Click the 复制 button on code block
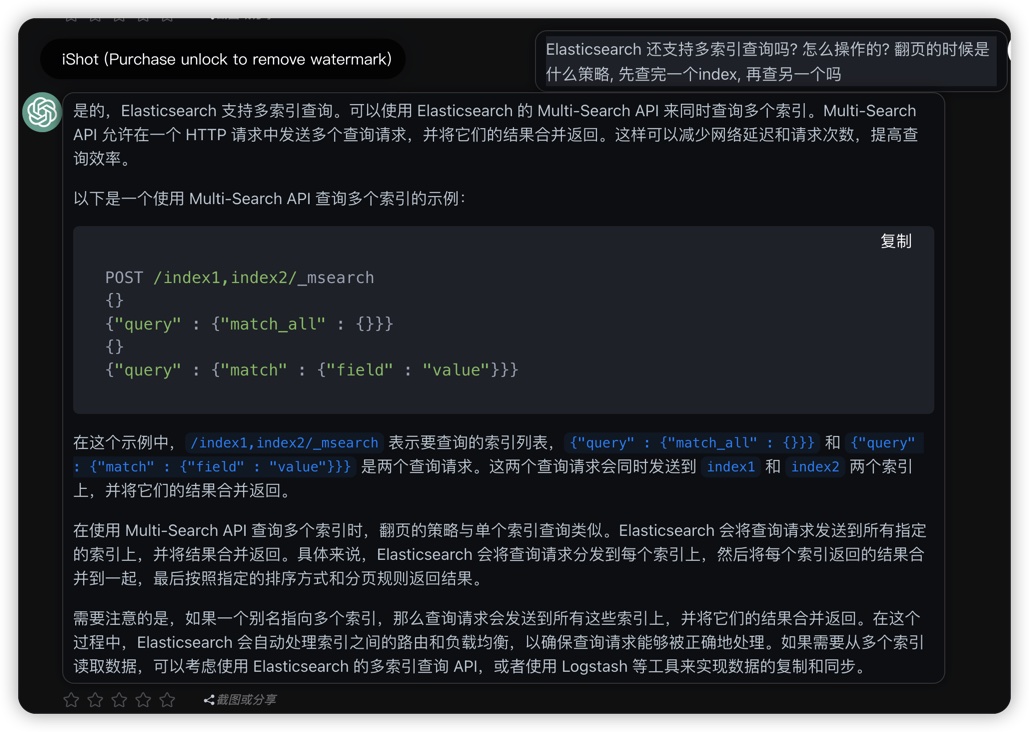This screenshot has height=732, width=1029. click(895, 241)
